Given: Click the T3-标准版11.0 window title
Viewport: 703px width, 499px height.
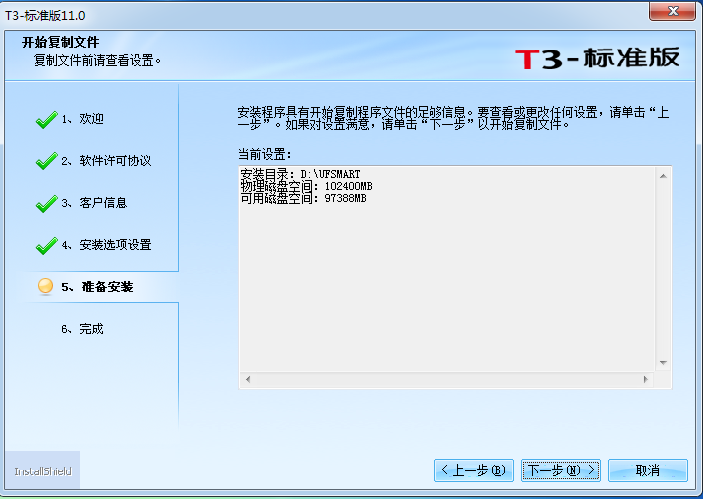Looking at the screenshot, I should pyautogui.click(x=45, y=16).
